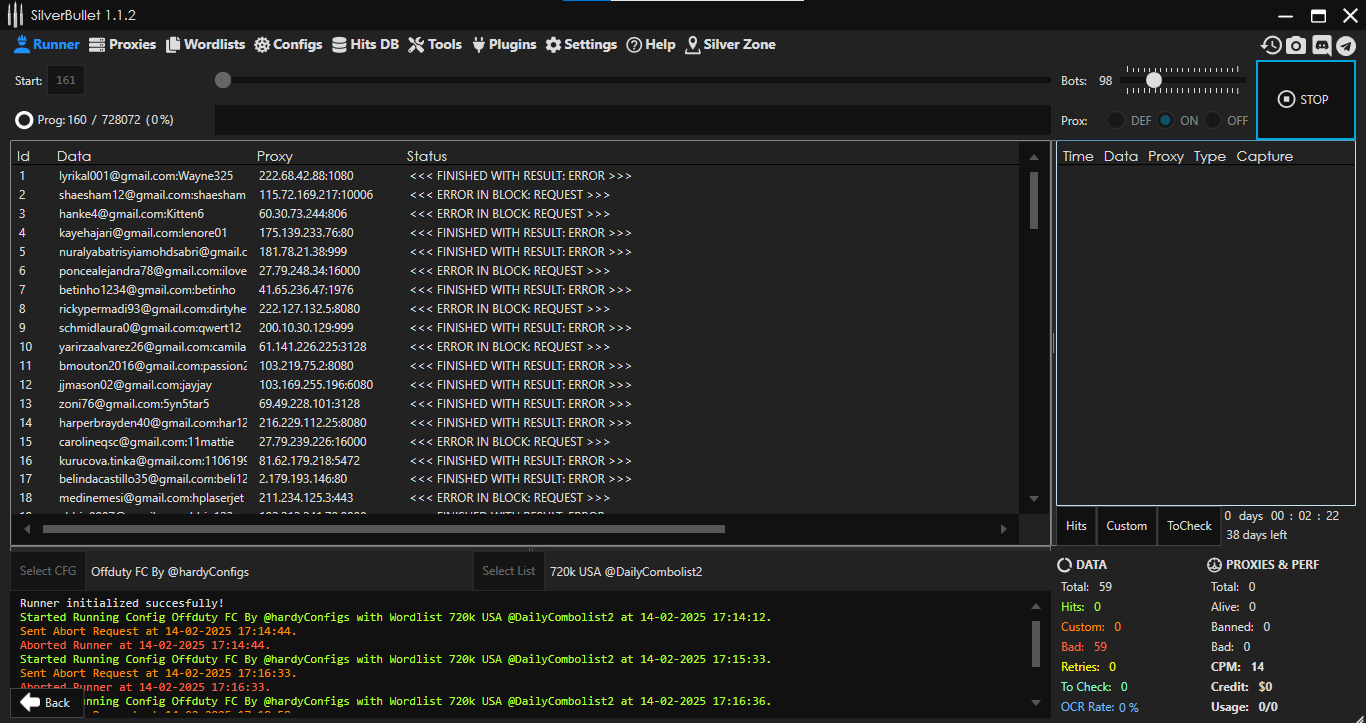1366x723 pixels.
Task: Click the Back button
Action: click(46, 703)
